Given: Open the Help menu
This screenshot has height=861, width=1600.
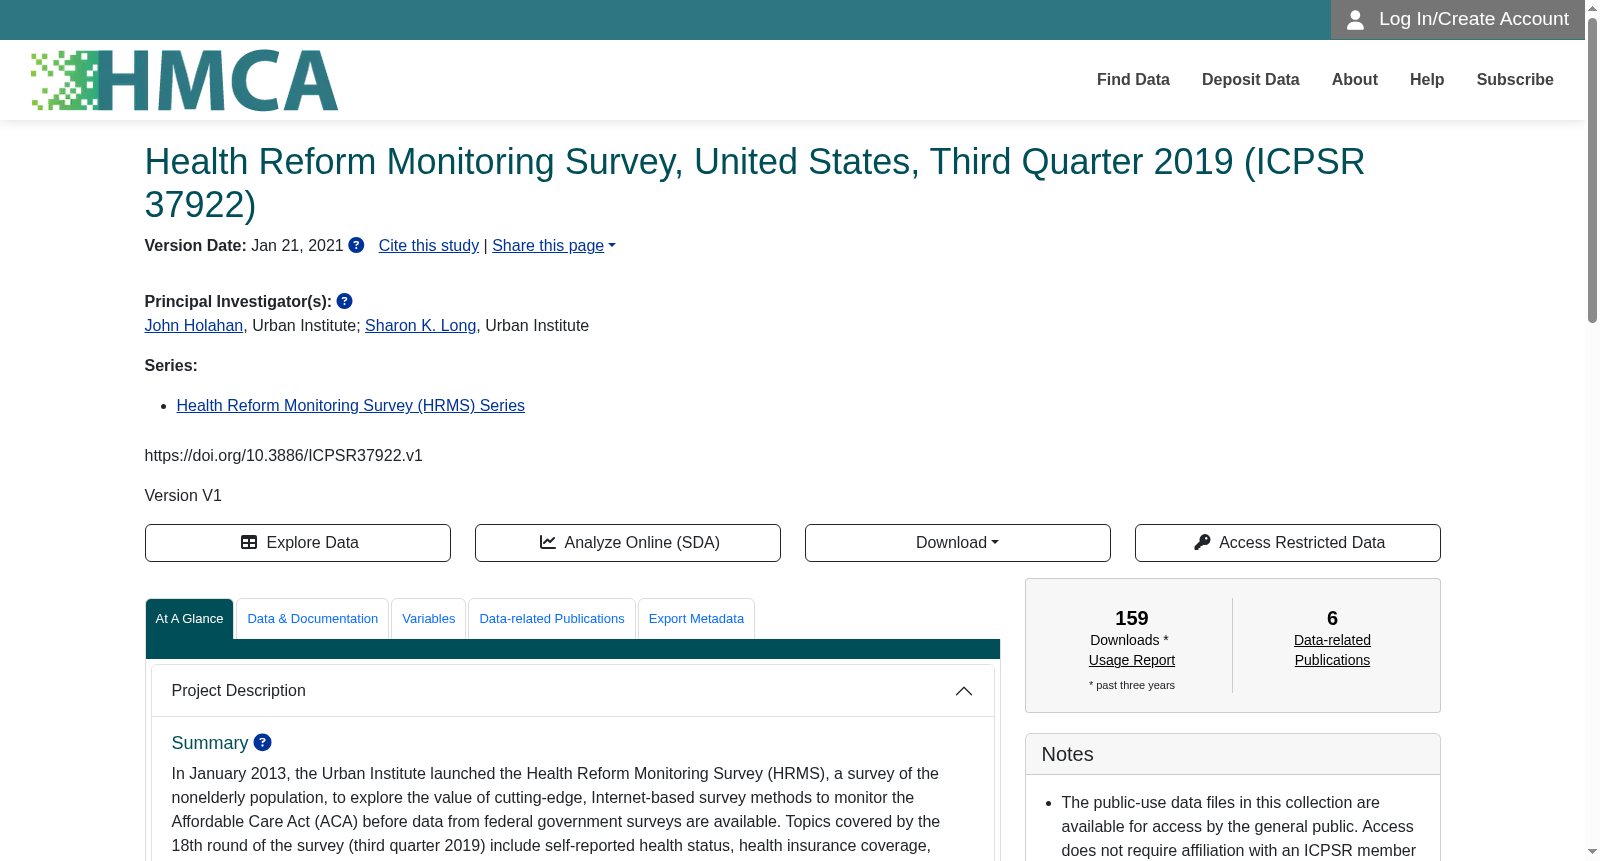Looking at the screenshot, I should [x=1427, y=80].
